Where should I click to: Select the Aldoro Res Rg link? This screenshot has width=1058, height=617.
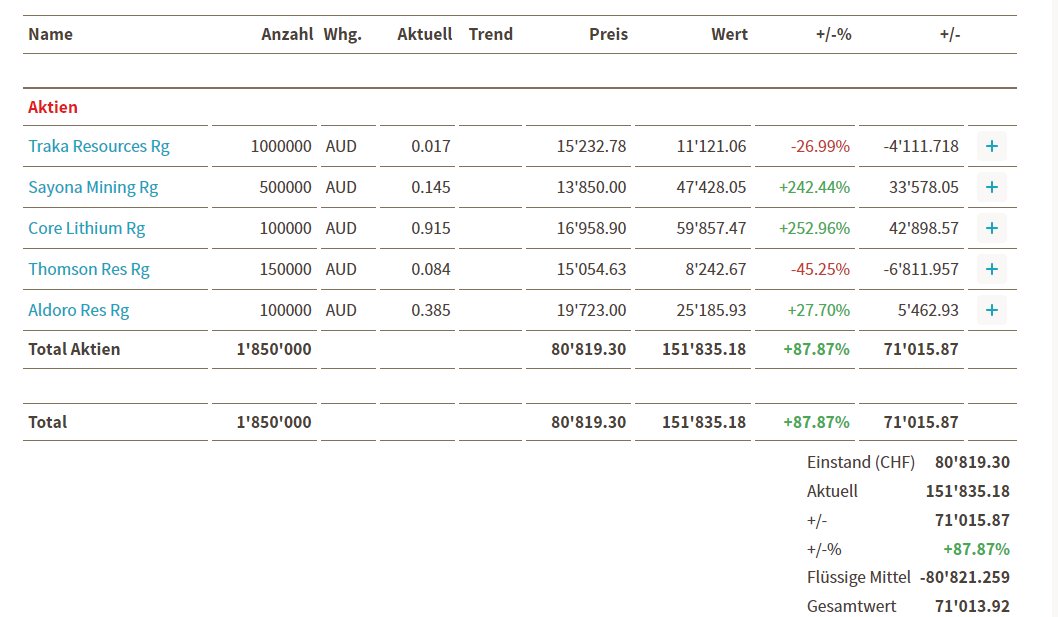[x=79, y=310]
